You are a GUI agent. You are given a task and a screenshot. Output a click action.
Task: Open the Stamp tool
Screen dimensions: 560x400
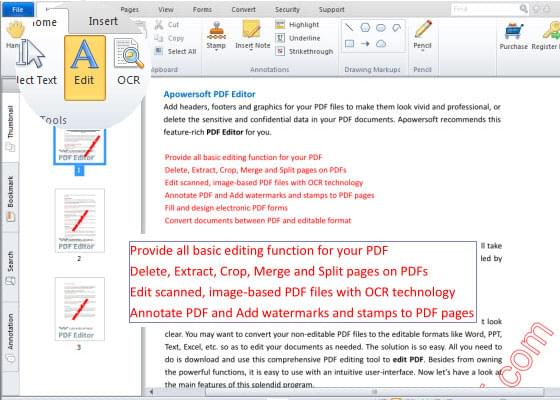216,35
